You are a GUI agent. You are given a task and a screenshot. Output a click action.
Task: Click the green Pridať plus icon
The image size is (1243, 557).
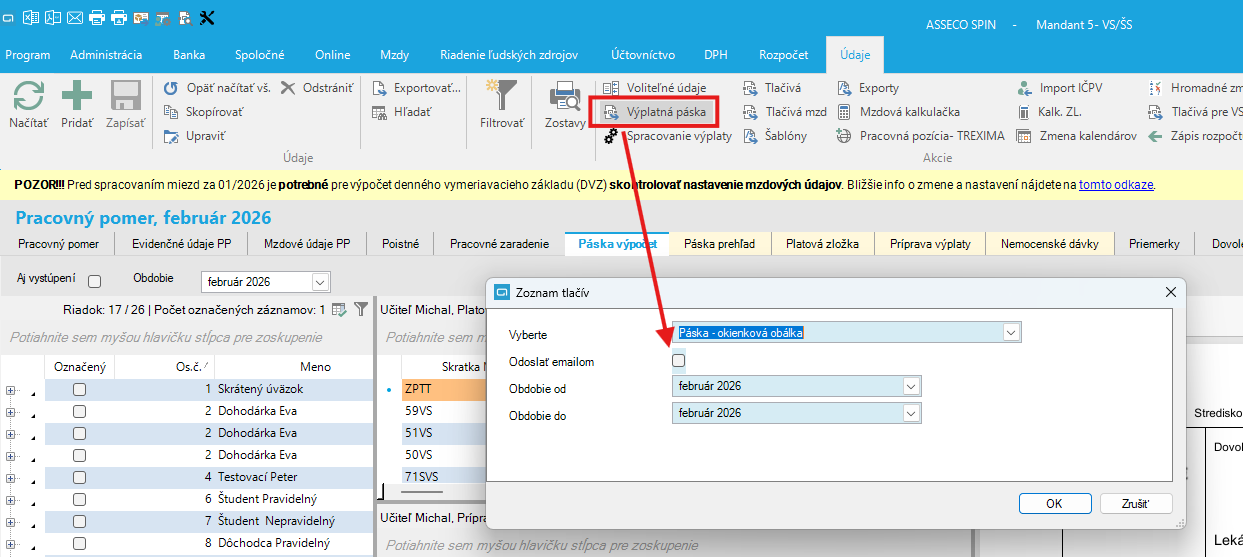point(77,97)
